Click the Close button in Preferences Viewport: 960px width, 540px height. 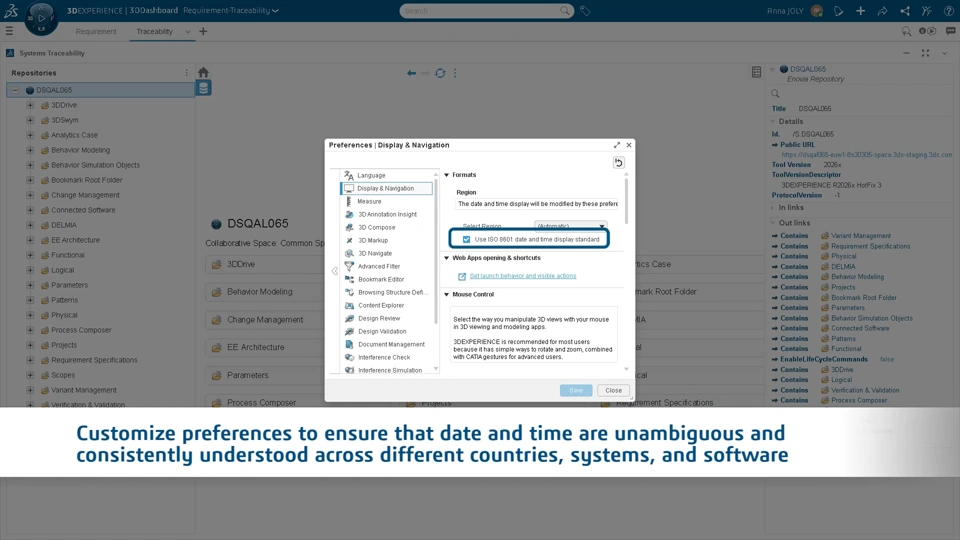pyautogui.click(x=613, y=390)
